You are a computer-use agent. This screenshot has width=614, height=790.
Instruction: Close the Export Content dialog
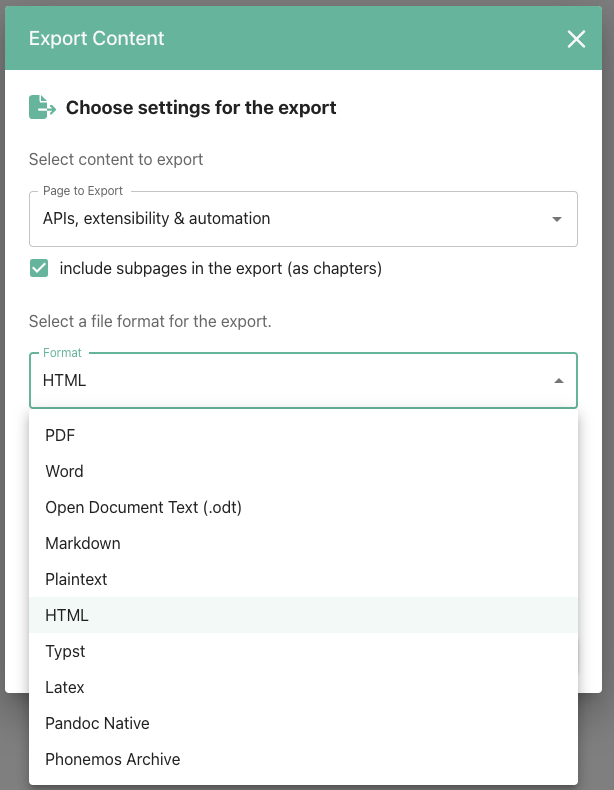pyautogui.click(x=576, y=39)
